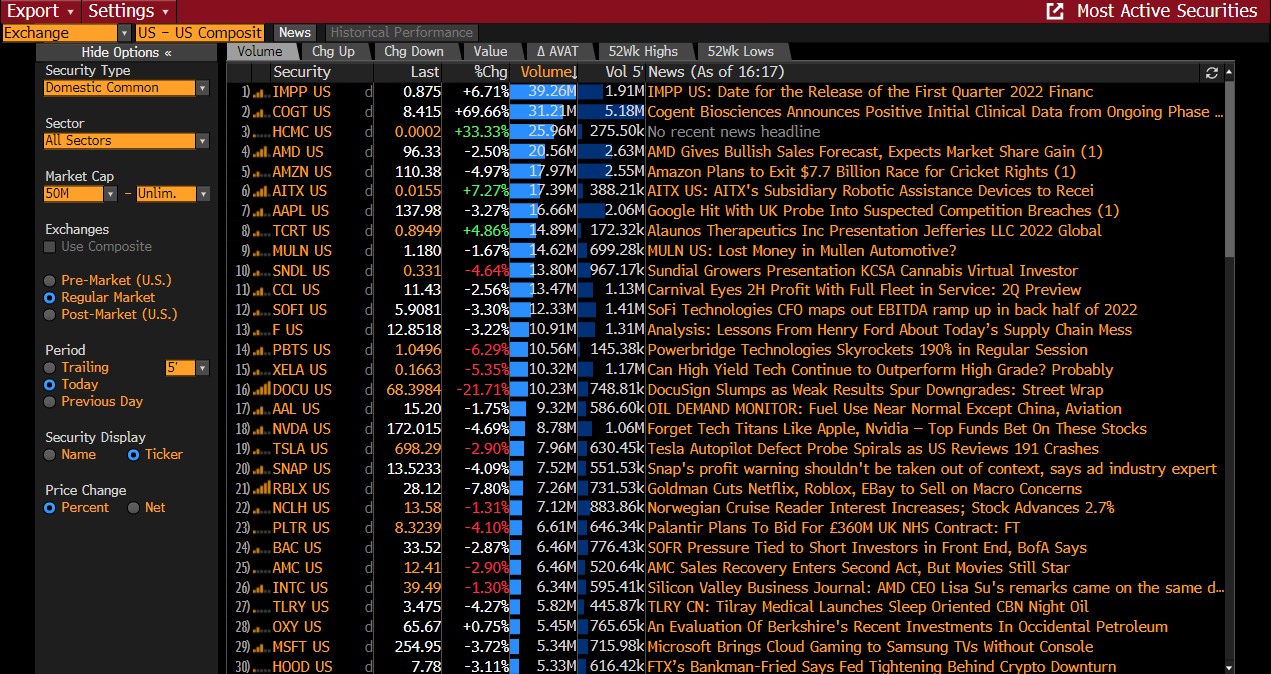The height and width of the screenshot is (674, 1271).
Task: Click the signal bars icon next to IMPP US
Action: click(x=259, y=92)
